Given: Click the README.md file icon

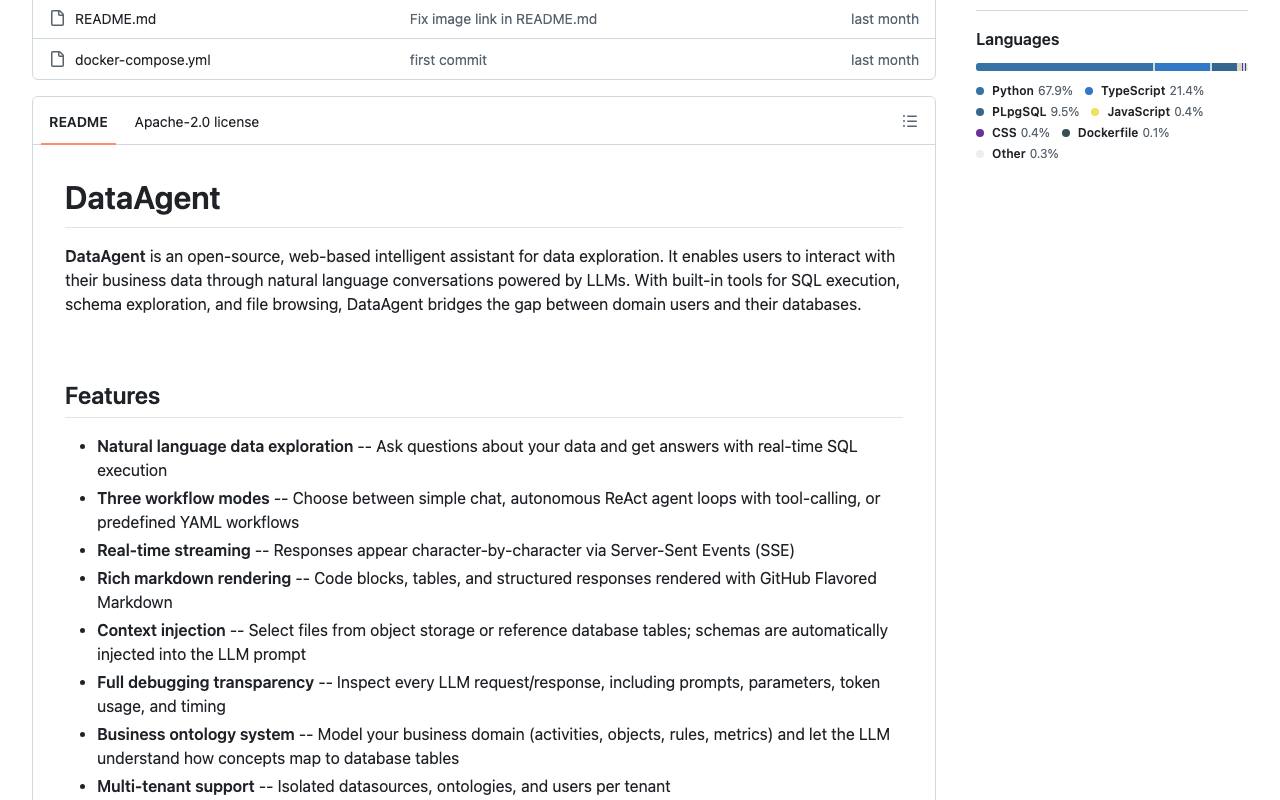Looking at the screenshot, I should [58, 18].
